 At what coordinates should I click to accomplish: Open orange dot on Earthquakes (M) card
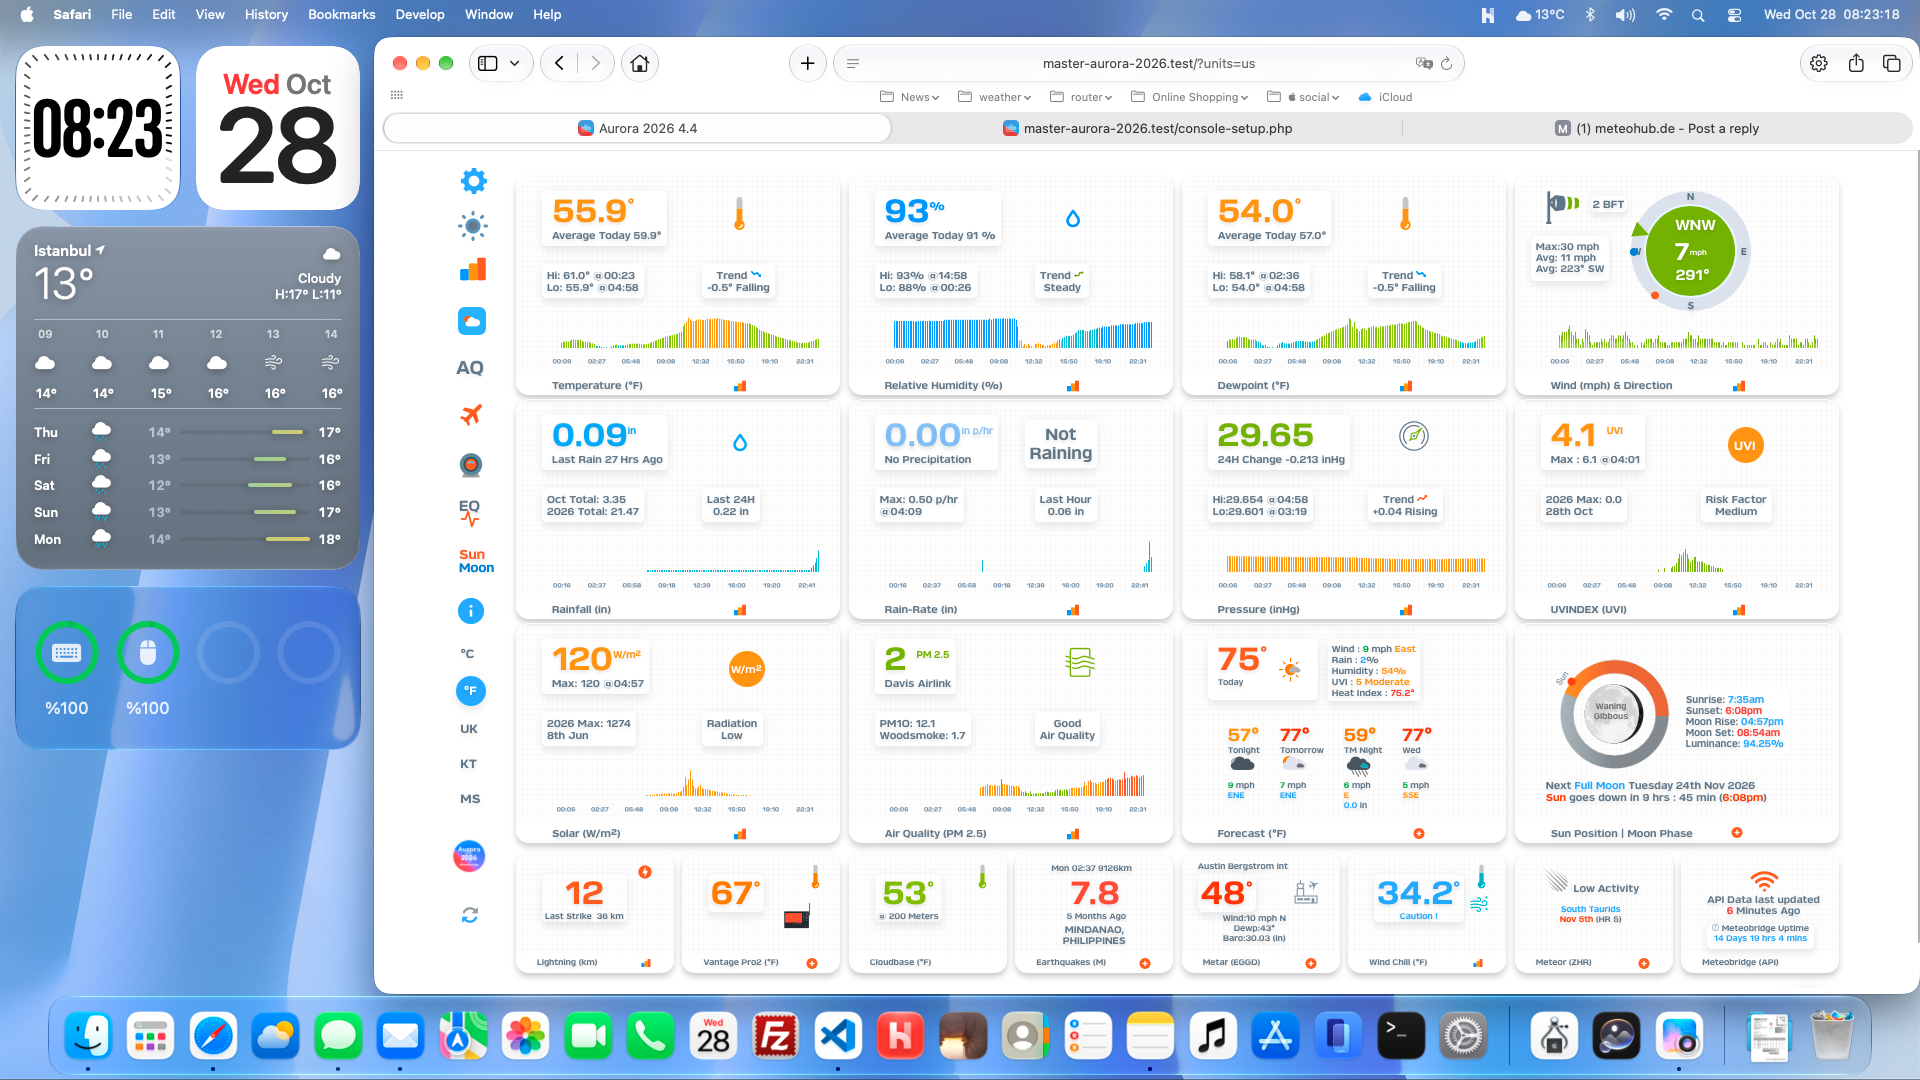(x=1145, y=964)
